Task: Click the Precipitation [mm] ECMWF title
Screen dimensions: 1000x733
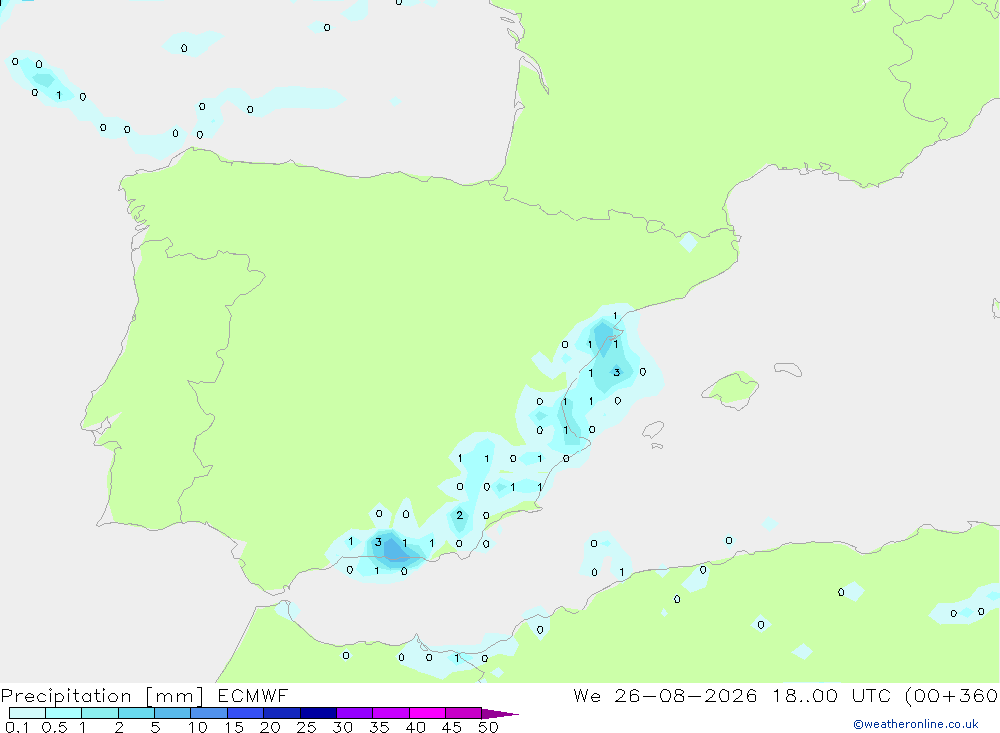Action: coord(144,696)
